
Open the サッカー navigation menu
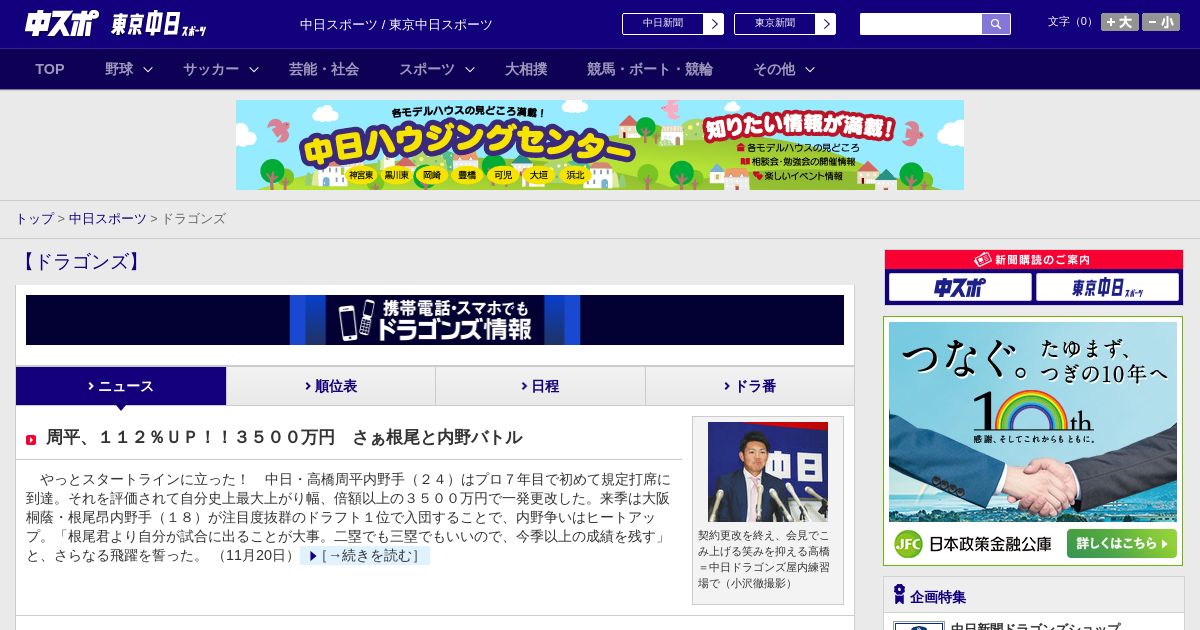211,69
